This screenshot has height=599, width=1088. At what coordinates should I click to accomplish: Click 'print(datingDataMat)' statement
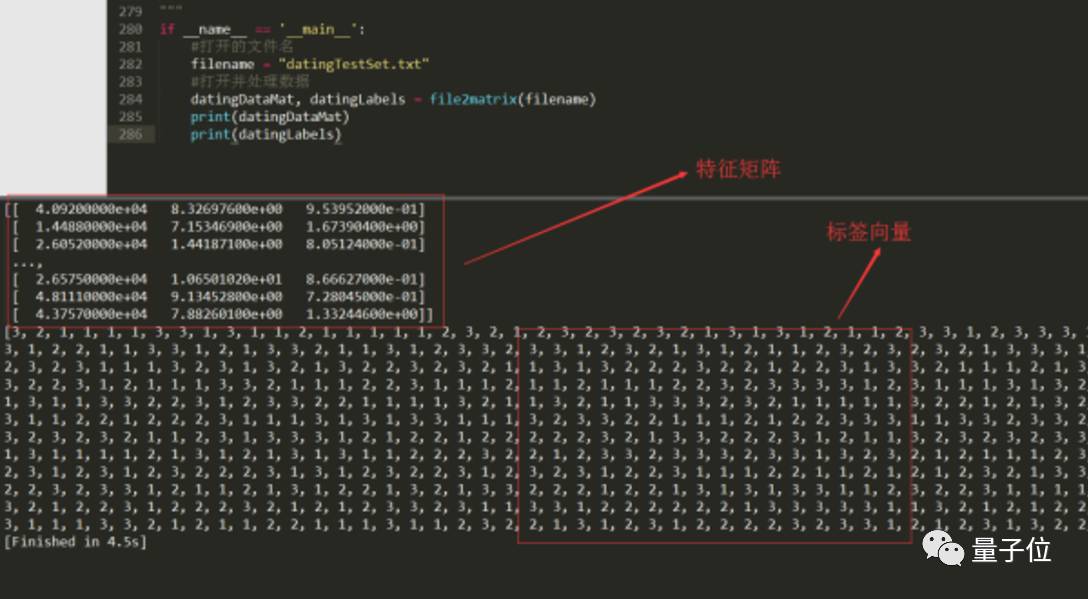270,117
